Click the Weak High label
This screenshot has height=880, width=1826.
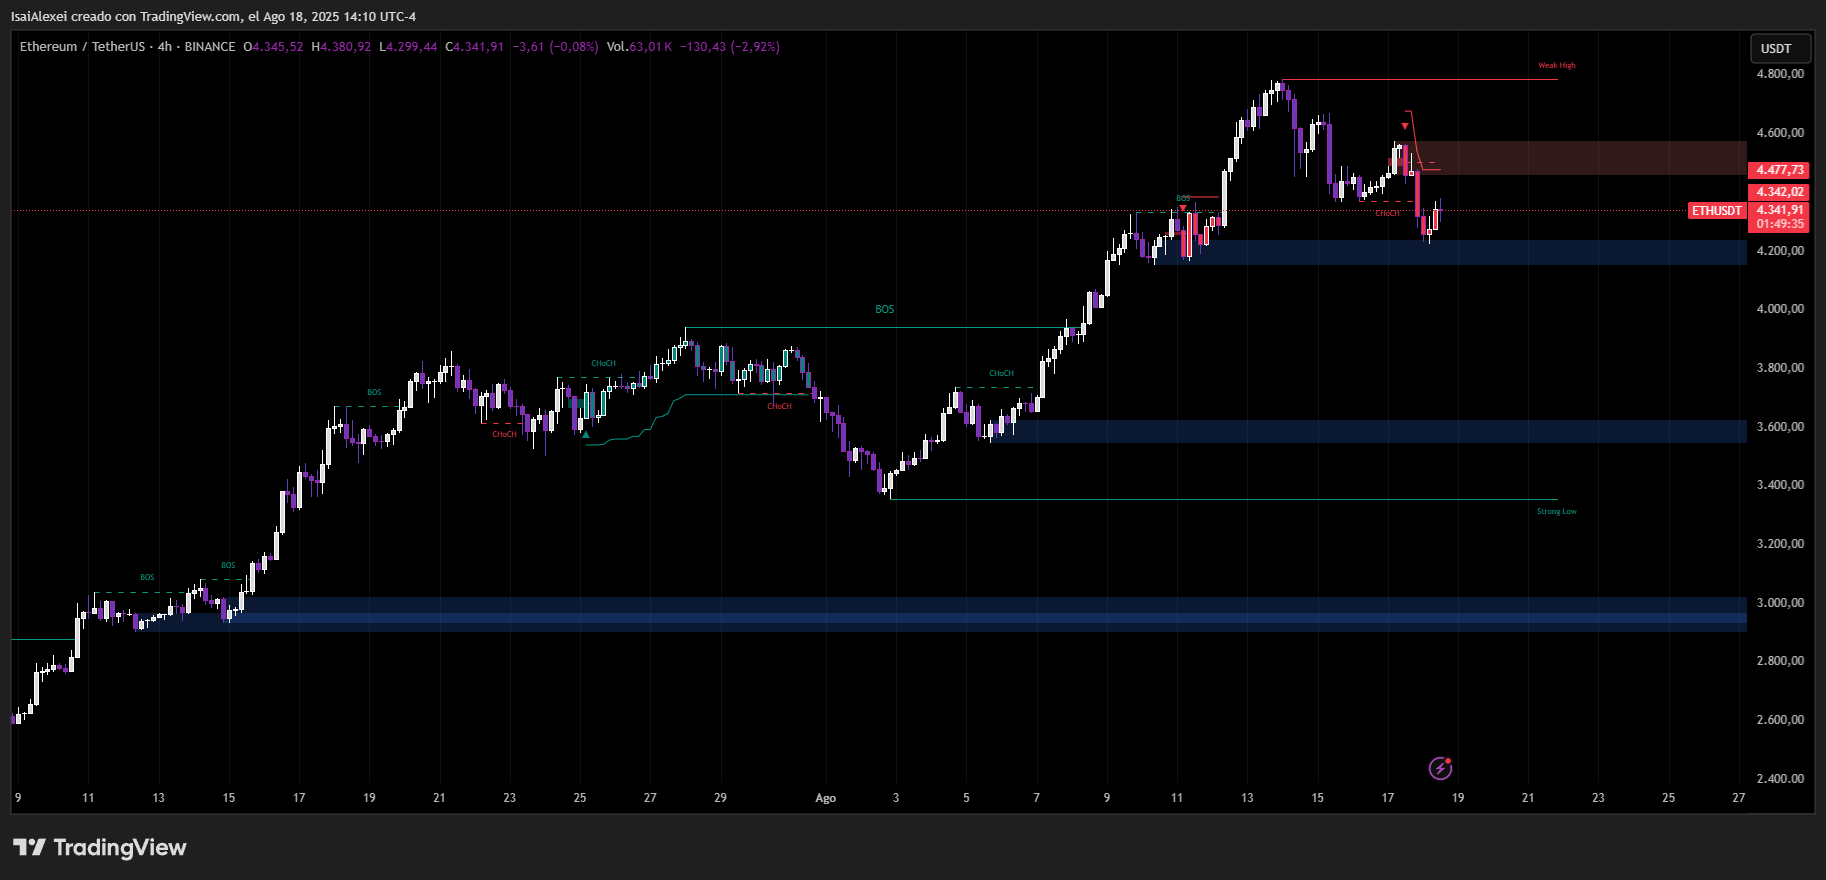1556,66
